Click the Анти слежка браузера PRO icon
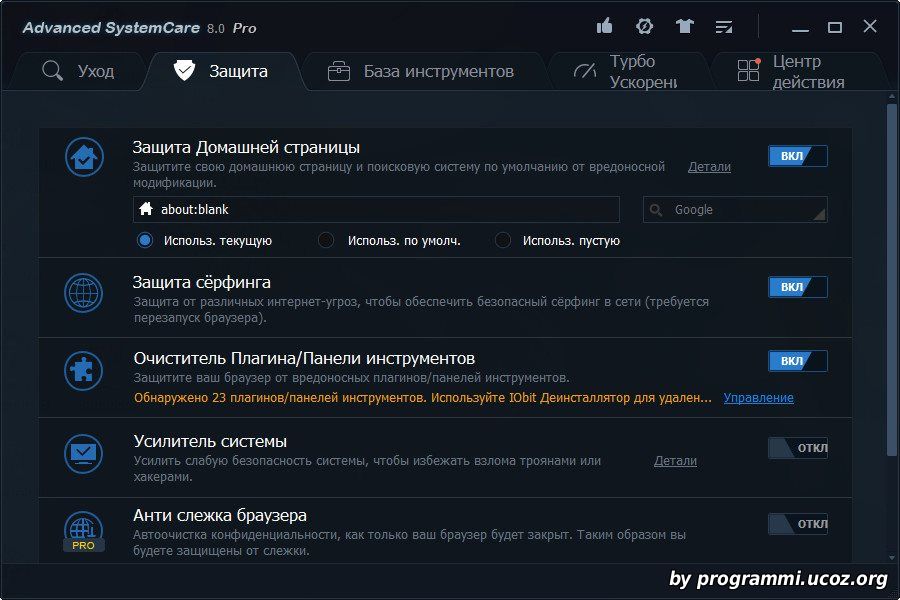 point(84,531)
